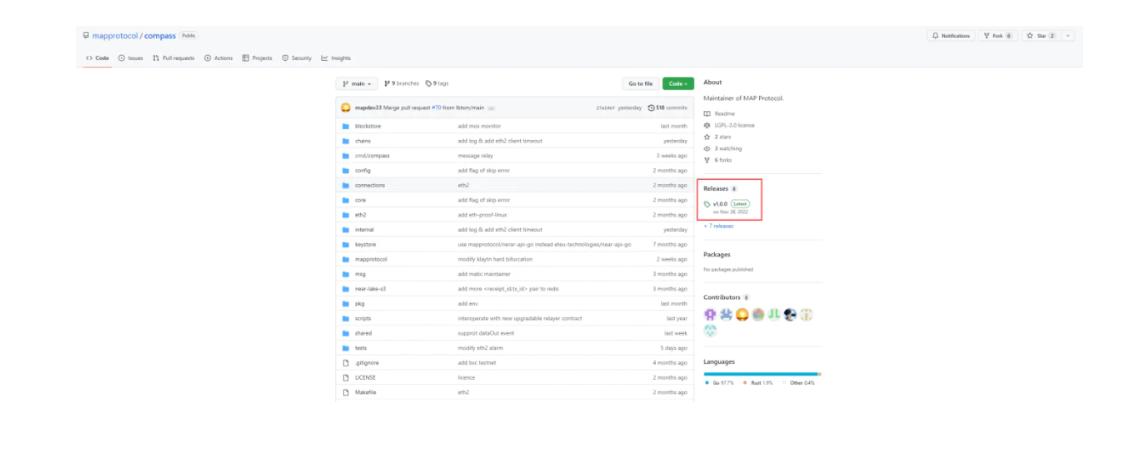Click the 9 tags icon link
The image size is (1126, 457).
point(429,84)
